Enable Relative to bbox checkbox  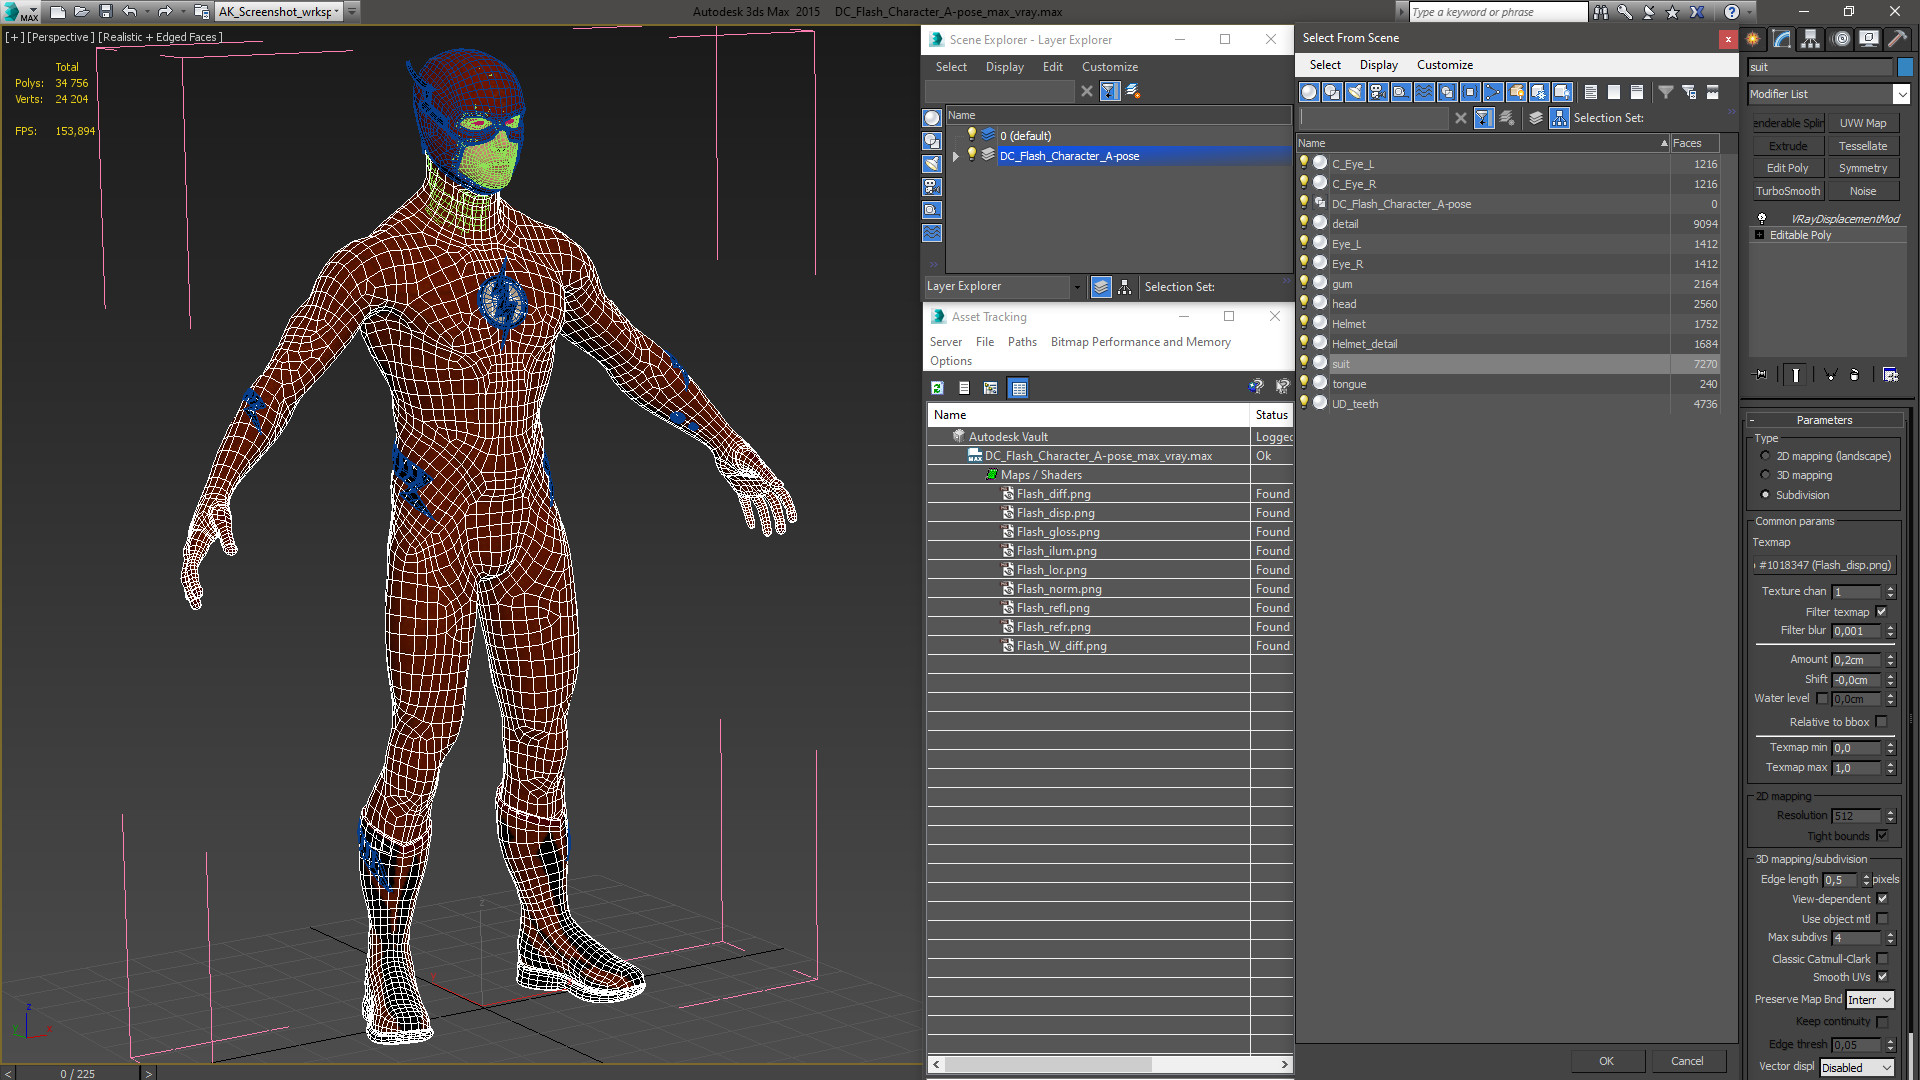coord(1882,722)
